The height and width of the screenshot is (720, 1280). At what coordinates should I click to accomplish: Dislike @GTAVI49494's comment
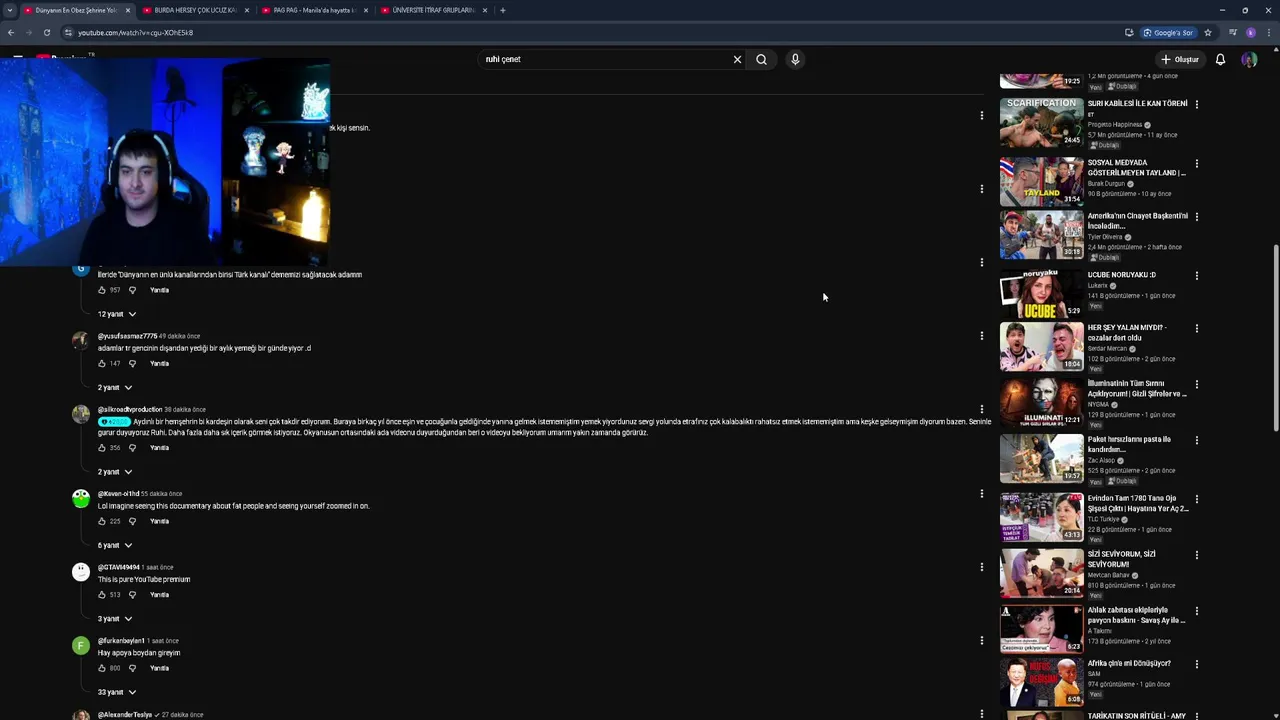132,594
